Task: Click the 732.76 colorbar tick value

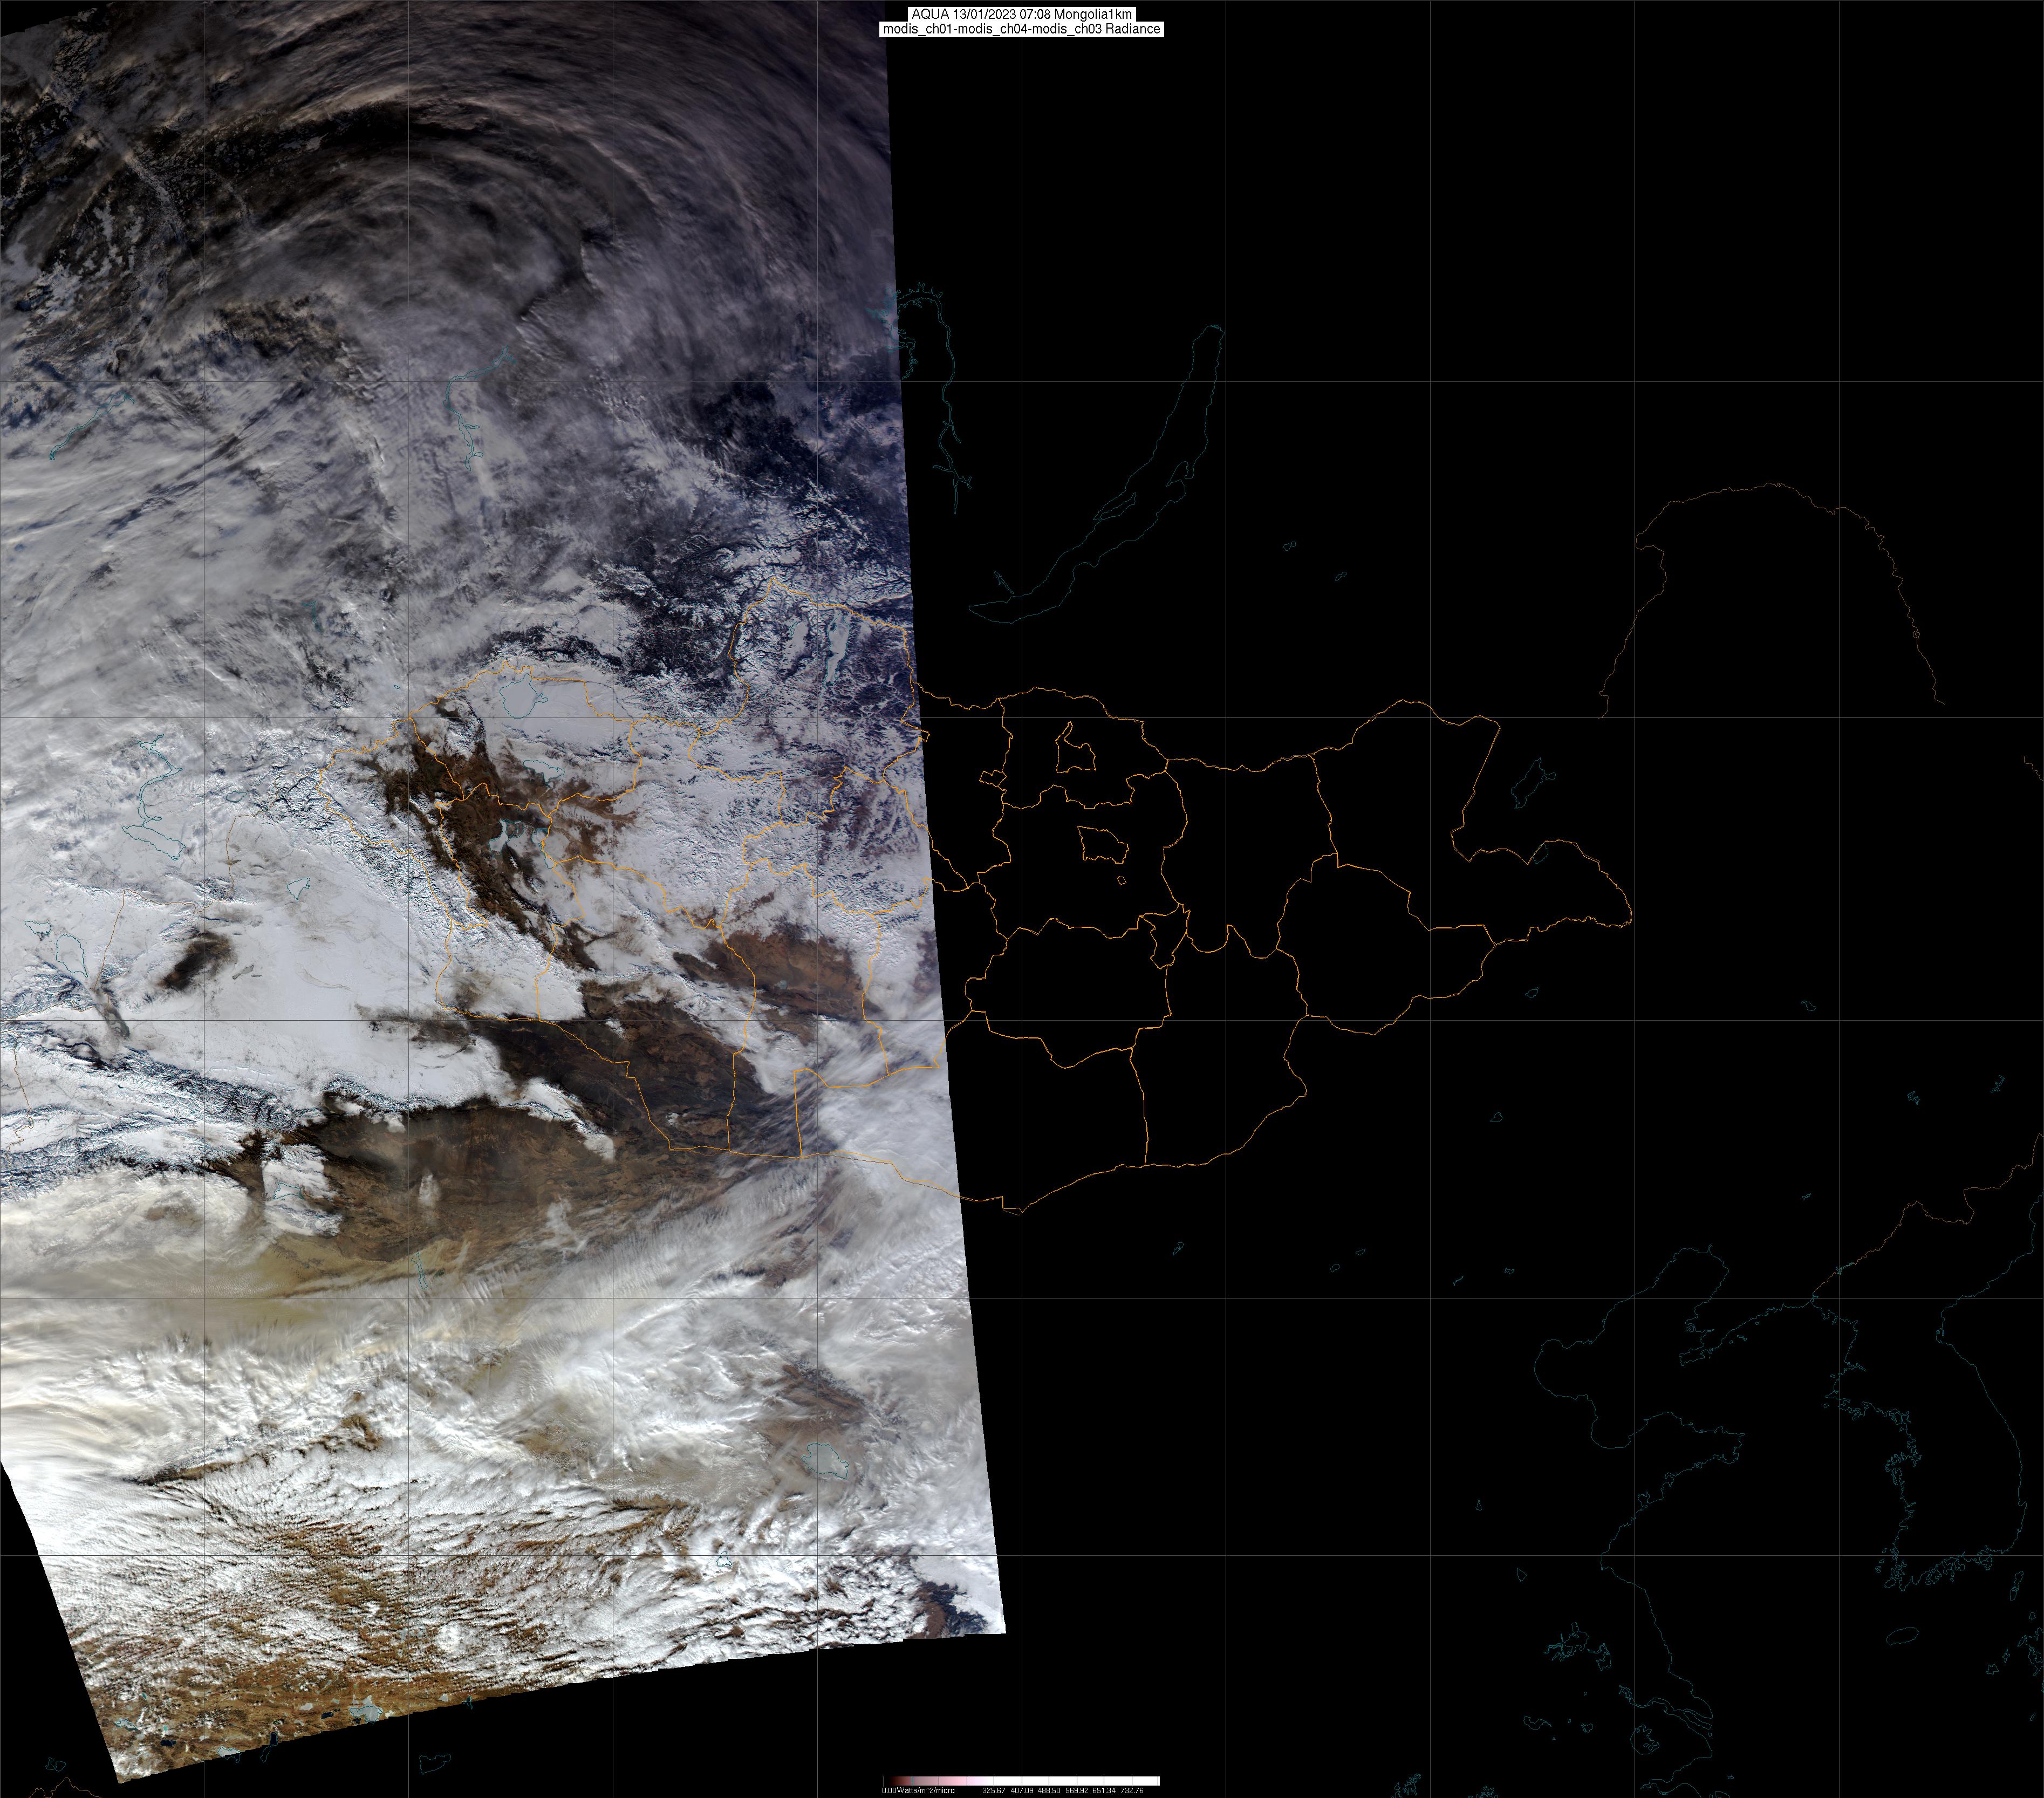Action: click(x=1132, y=1790)
